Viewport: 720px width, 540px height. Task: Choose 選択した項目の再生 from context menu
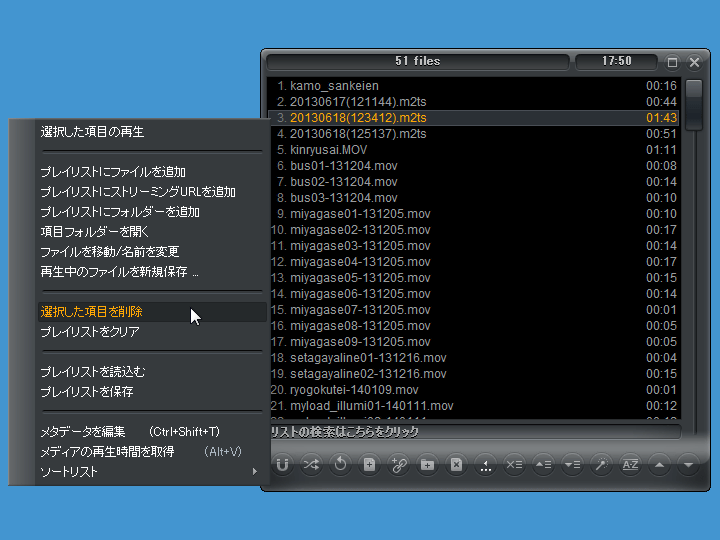point(152,132)
